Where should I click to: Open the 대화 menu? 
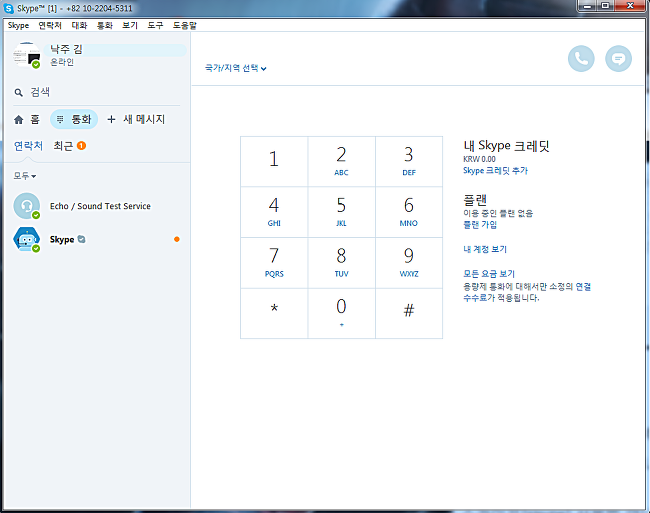79,25
